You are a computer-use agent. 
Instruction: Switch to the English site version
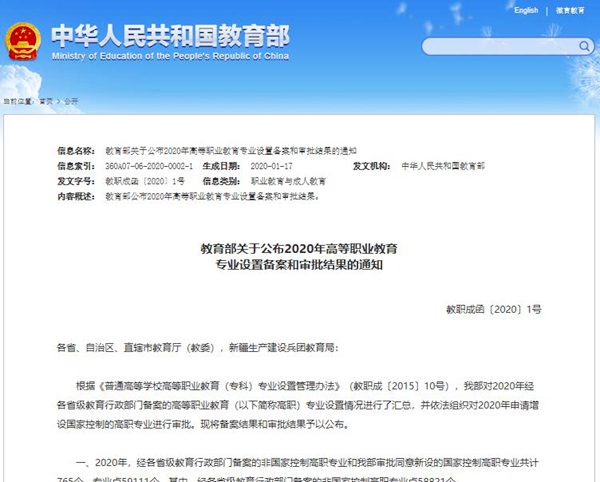tap(525, 11)
